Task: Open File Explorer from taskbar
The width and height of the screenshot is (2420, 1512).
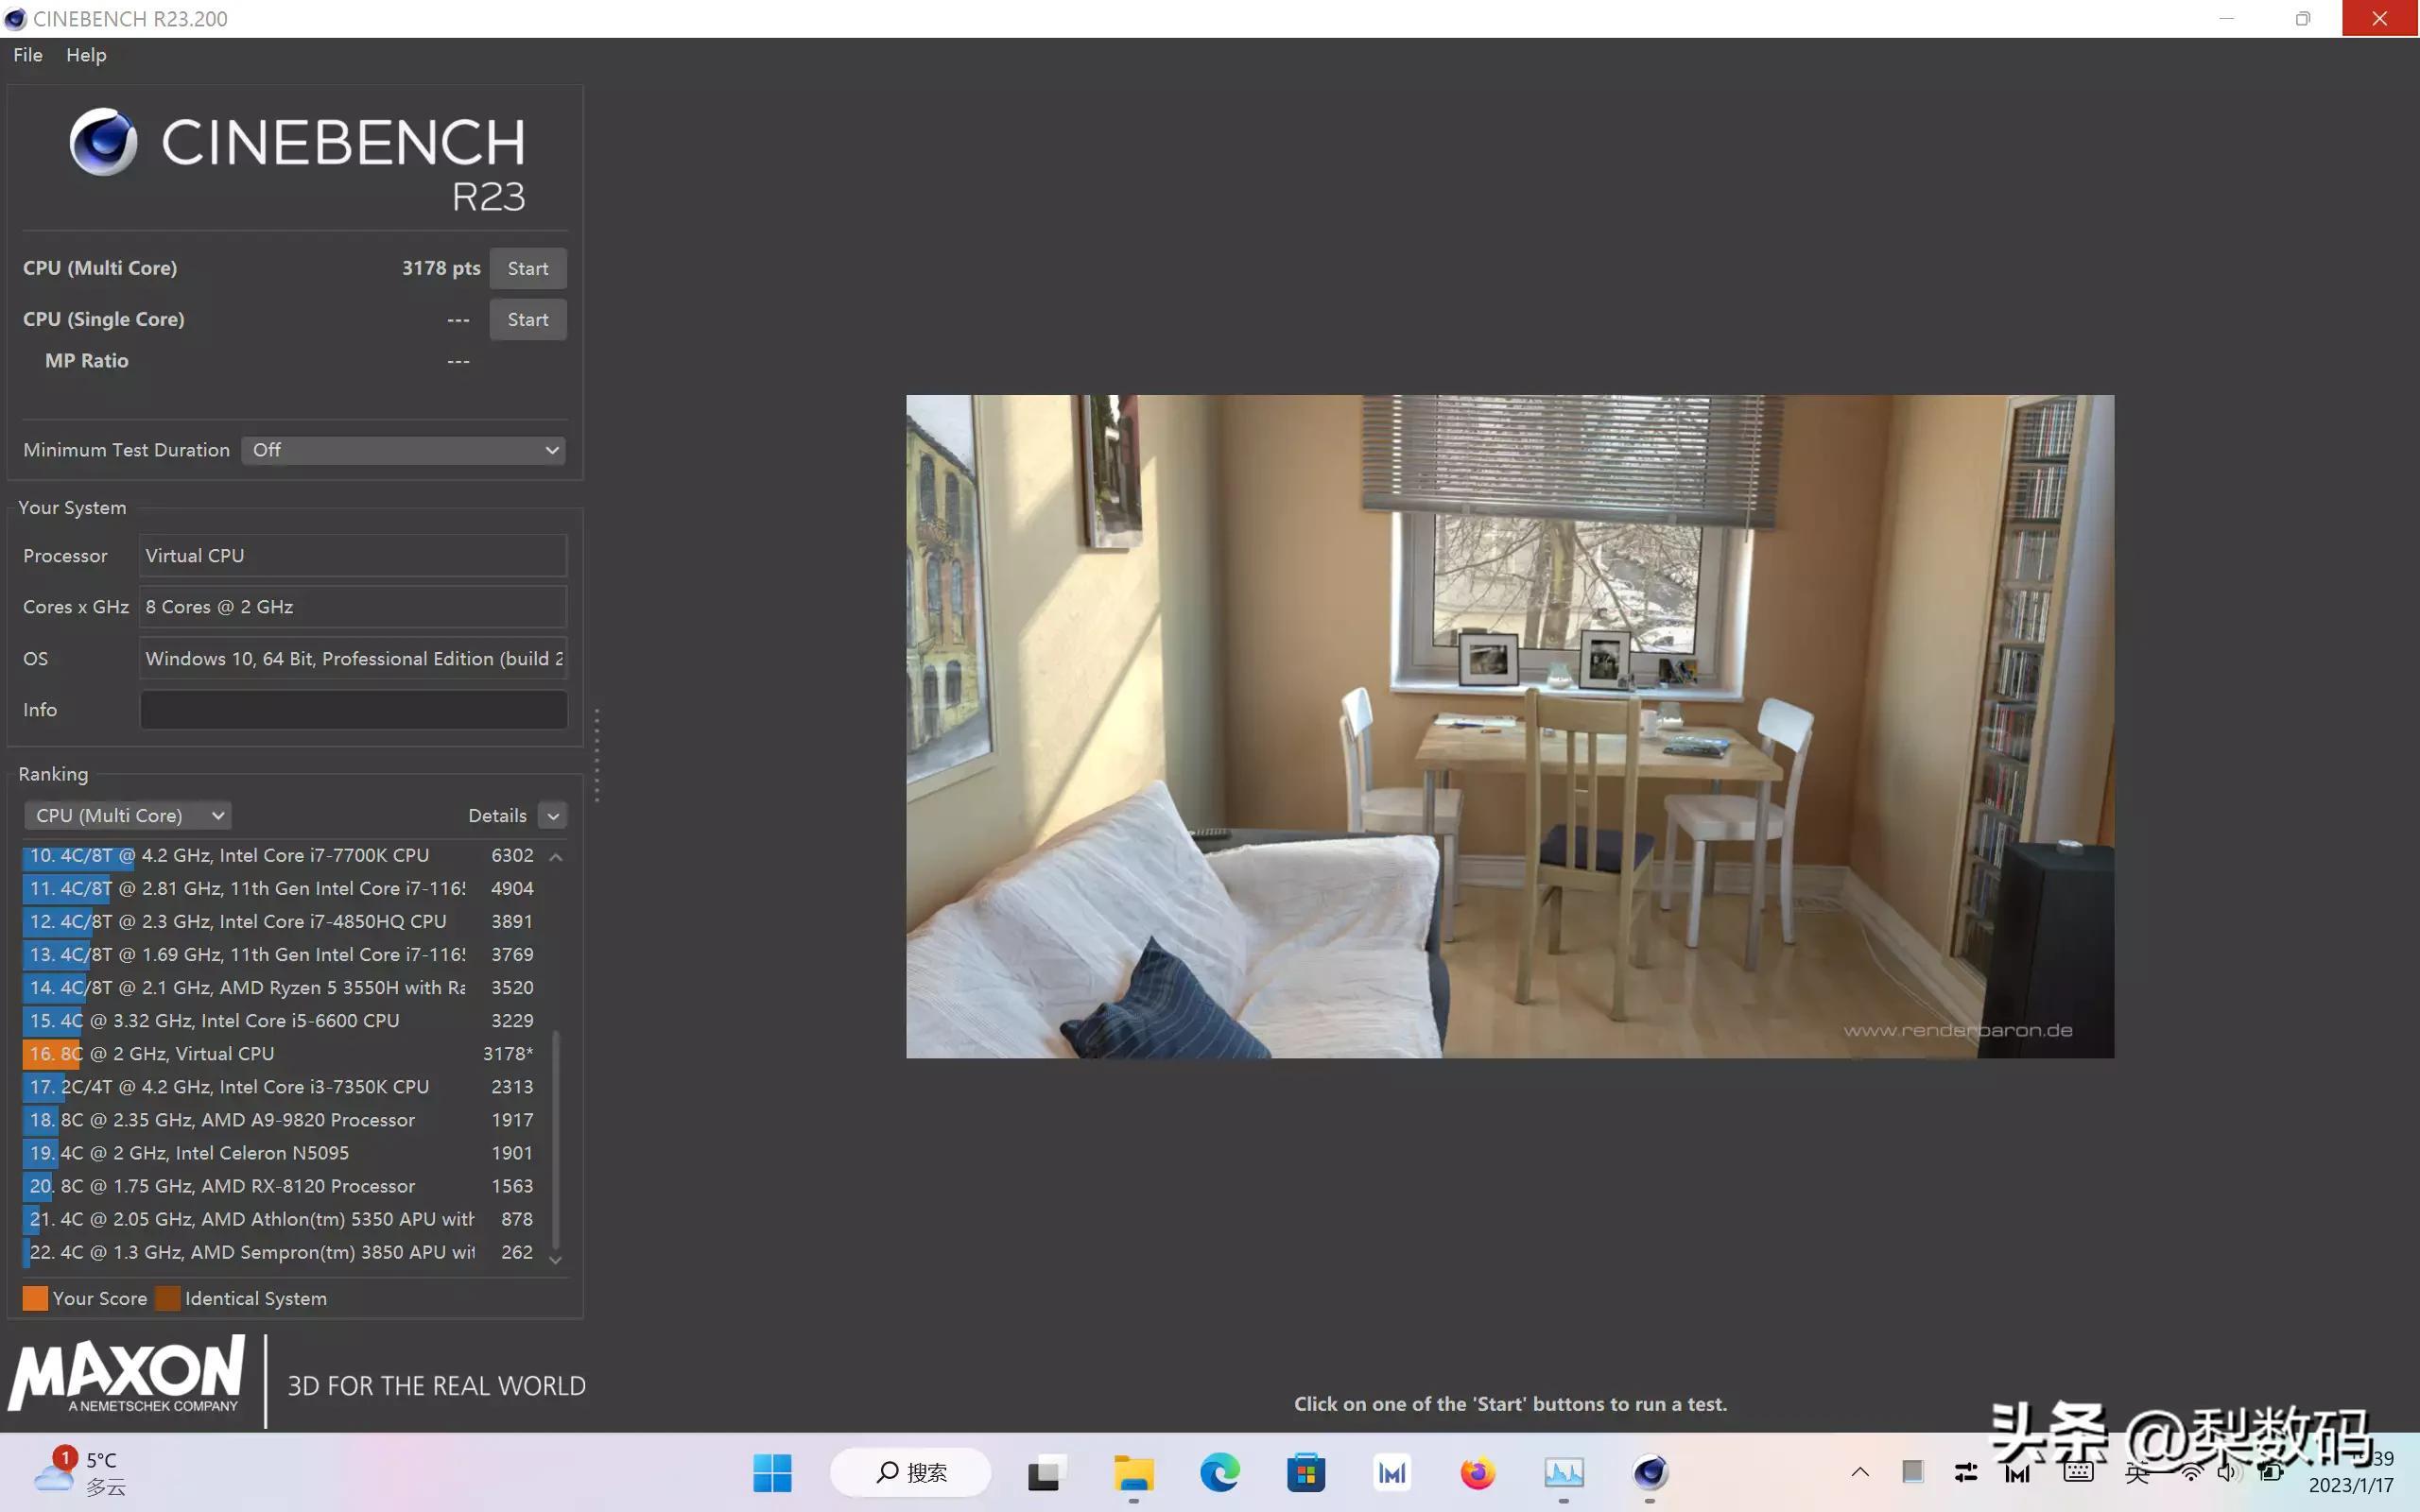Action: [1133, 1472]
